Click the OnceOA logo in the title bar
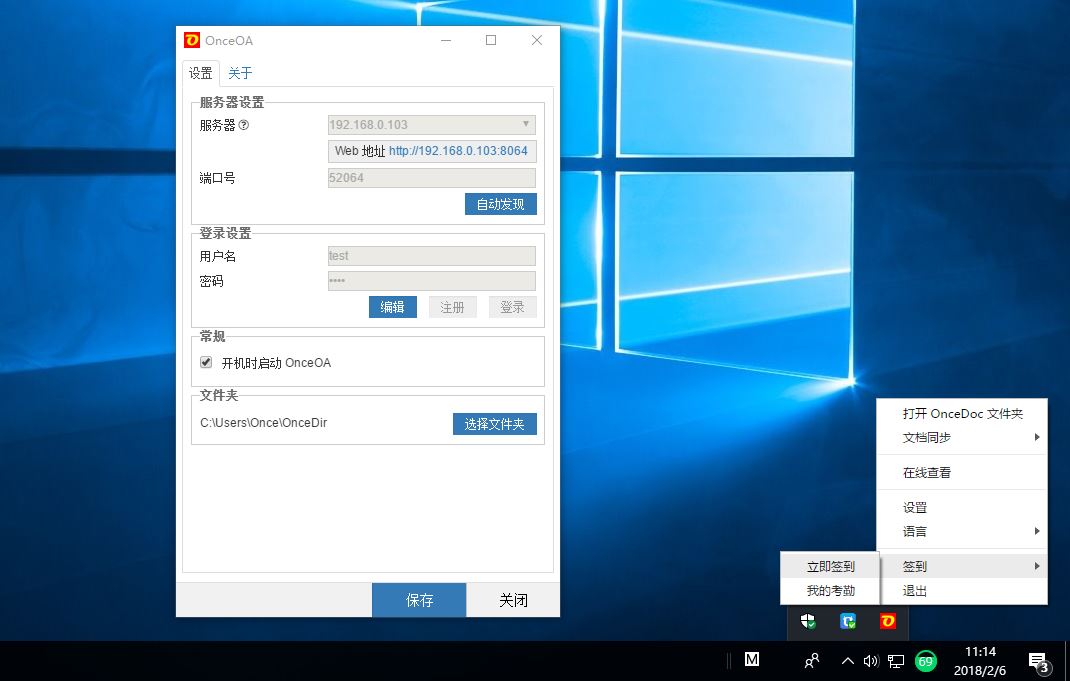The width and height of the screenshot is (1070, 681). 194,40
